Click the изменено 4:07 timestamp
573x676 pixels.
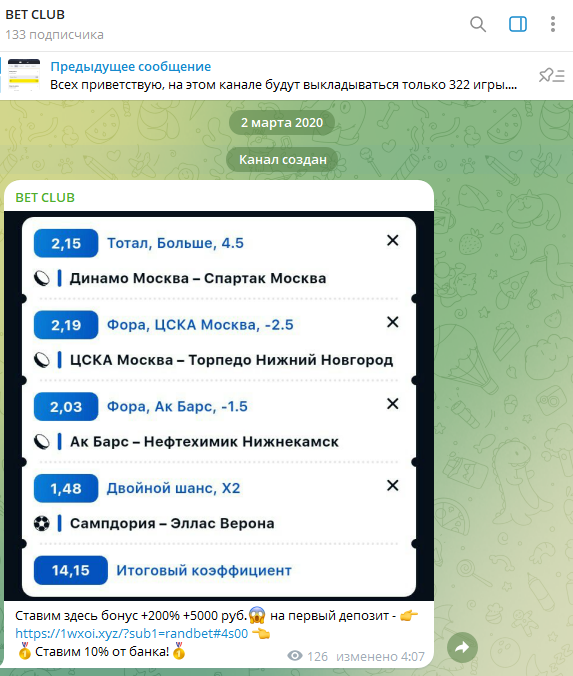pyautogui.click(x=380, y=657)
